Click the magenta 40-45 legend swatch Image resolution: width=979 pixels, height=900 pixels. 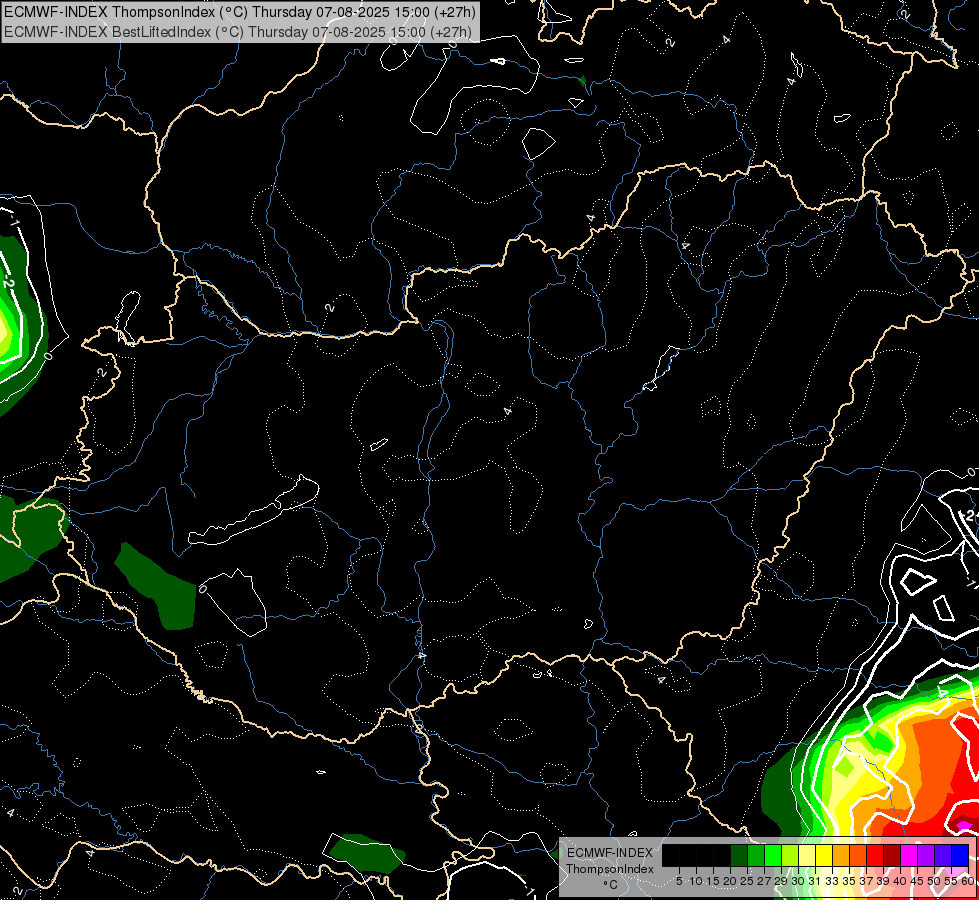coord(909,856)
